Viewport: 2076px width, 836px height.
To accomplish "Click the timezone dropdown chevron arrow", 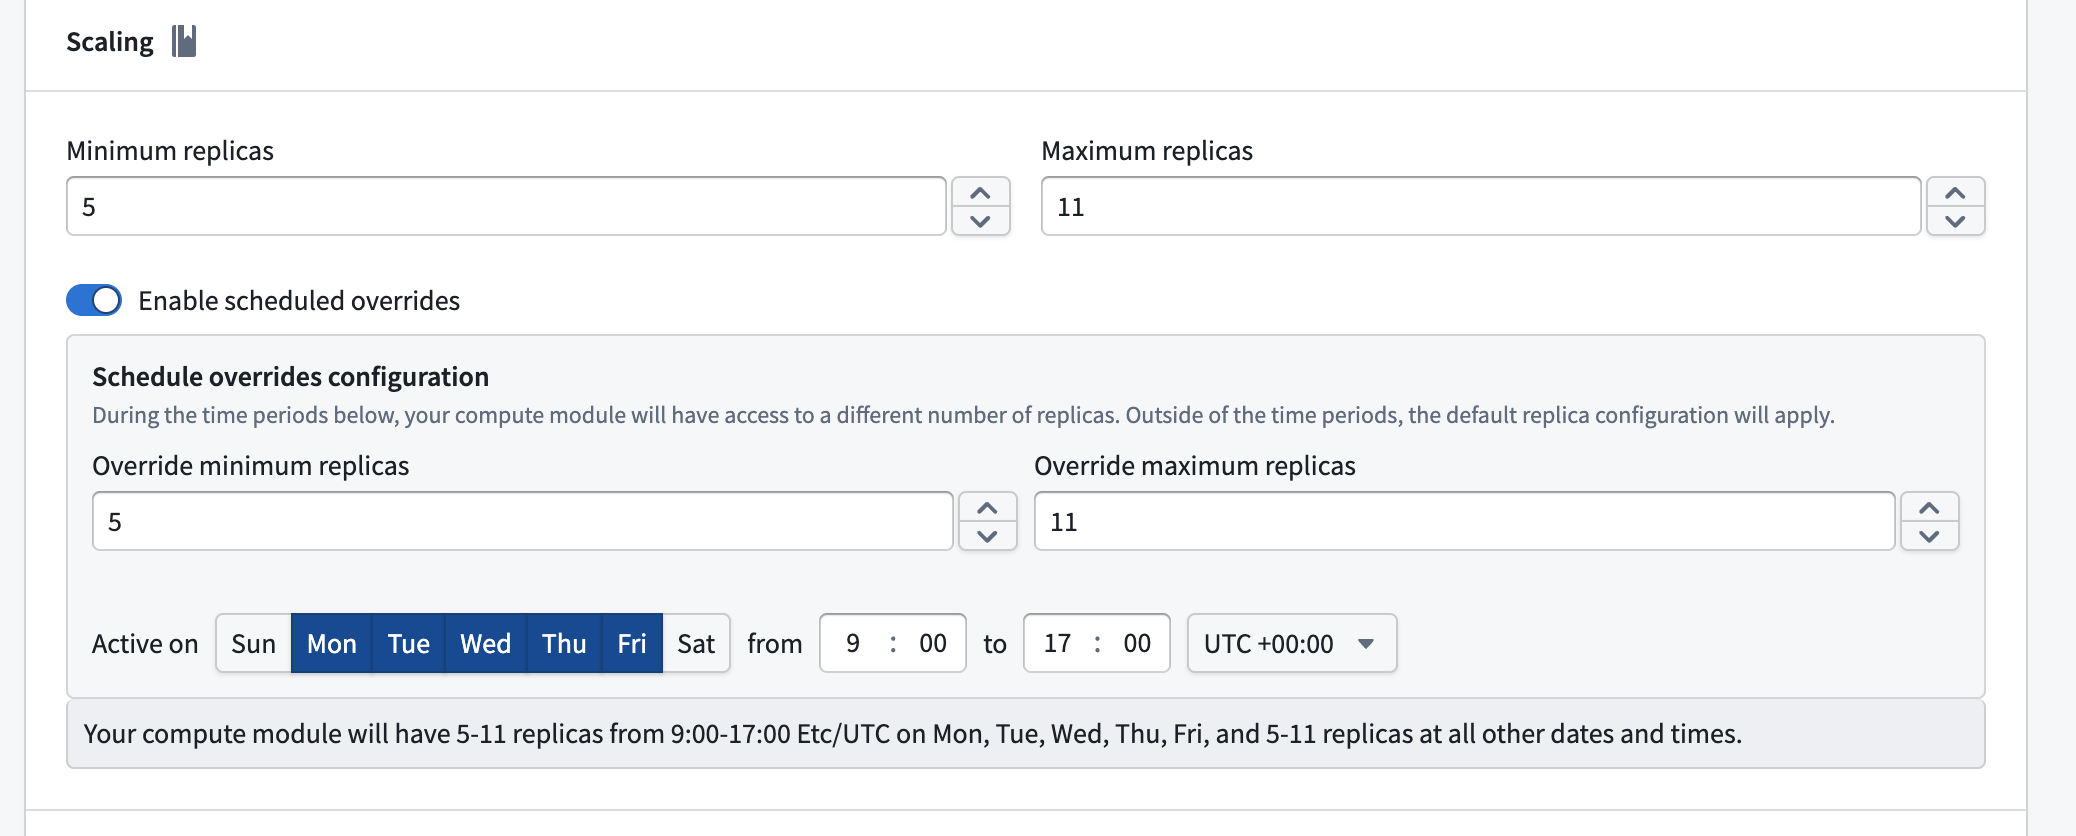I will [x=1367, y=644].
